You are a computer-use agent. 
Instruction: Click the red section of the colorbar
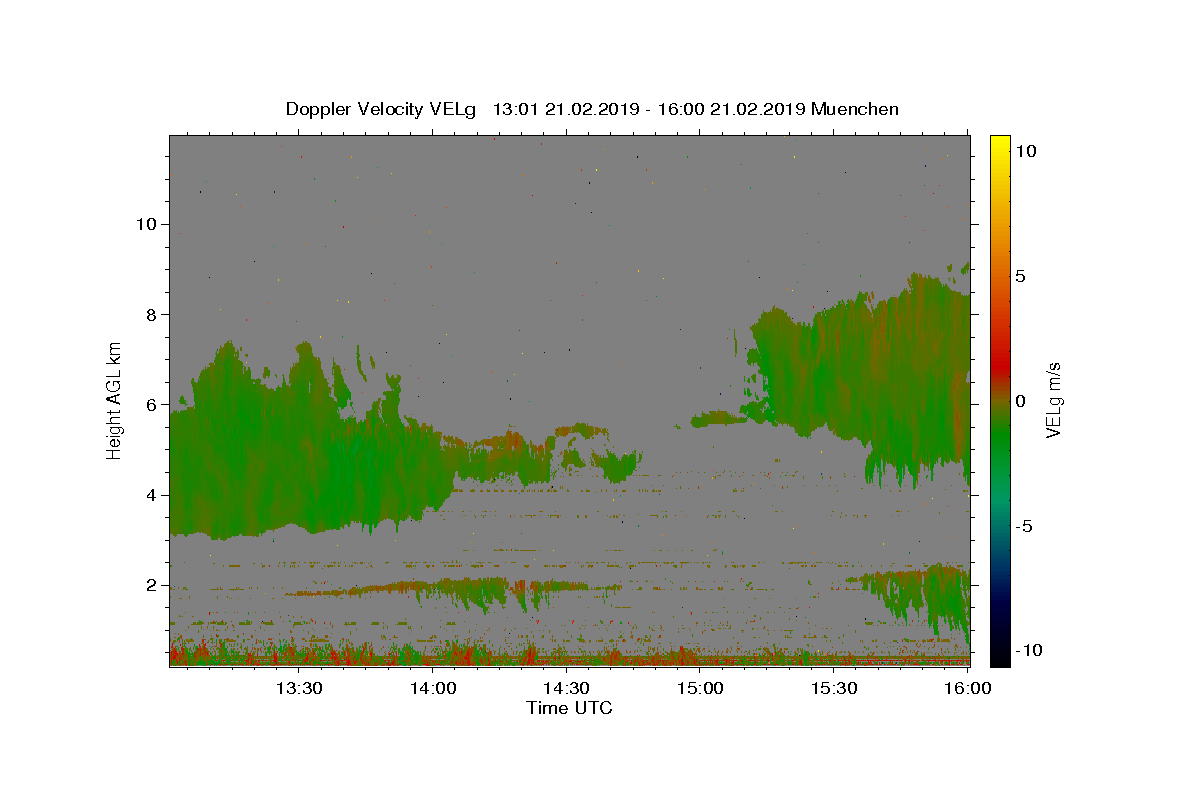click(x=1000, y=365)
